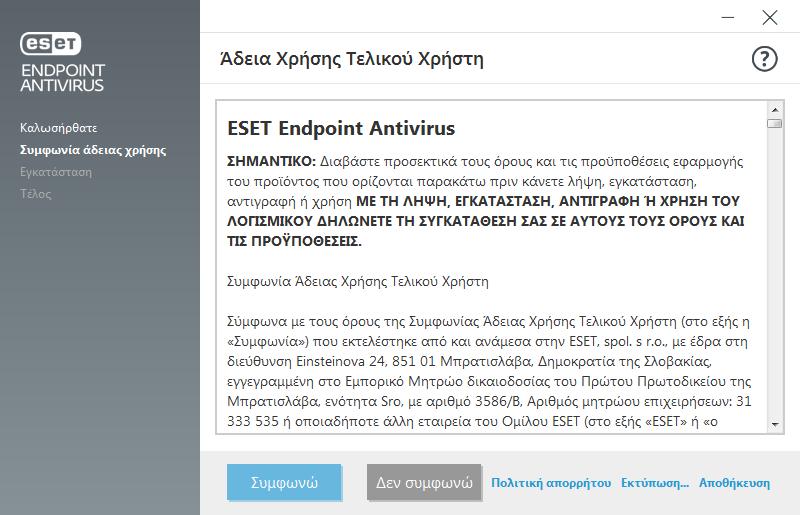Click the scrollbar up arrow

point(775,110)
